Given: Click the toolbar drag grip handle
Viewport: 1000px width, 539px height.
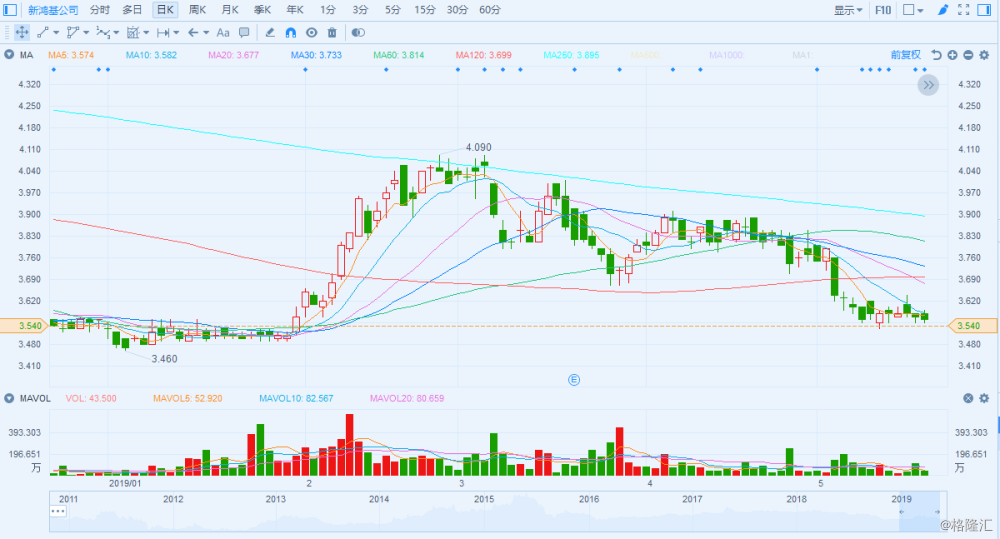Looking at the screenshot, I should (7, 33).
